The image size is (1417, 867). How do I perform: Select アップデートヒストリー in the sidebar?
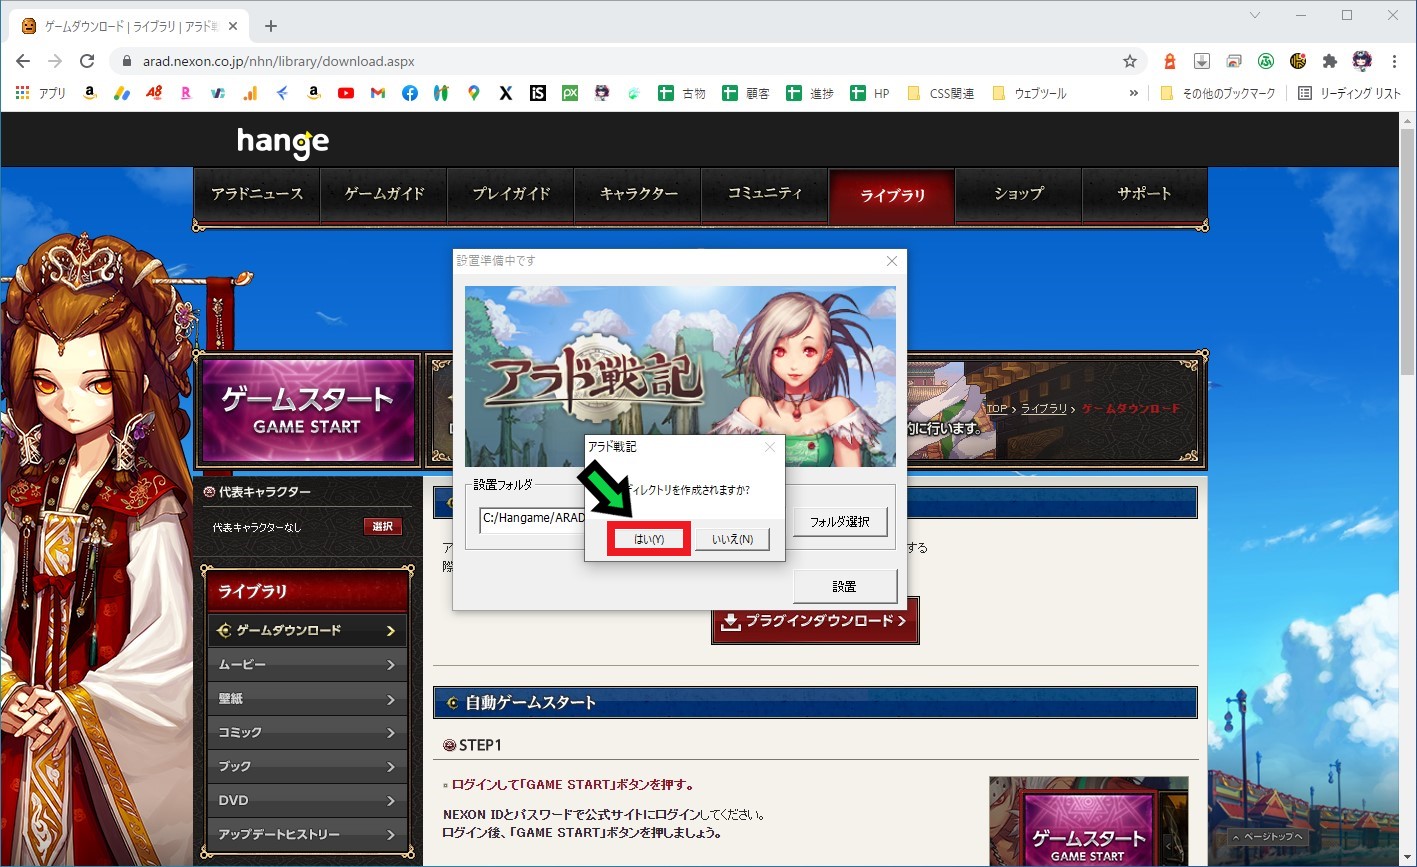coord(307,835)
